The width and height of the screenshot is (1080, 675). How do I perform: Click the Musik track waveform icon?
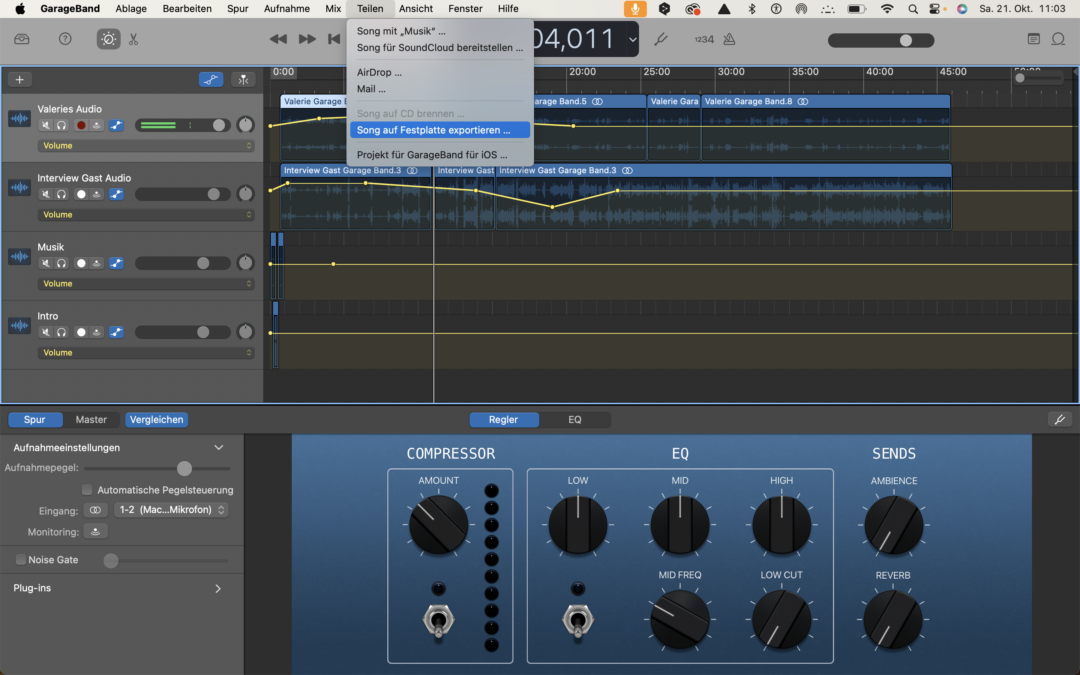coord(19,256)
